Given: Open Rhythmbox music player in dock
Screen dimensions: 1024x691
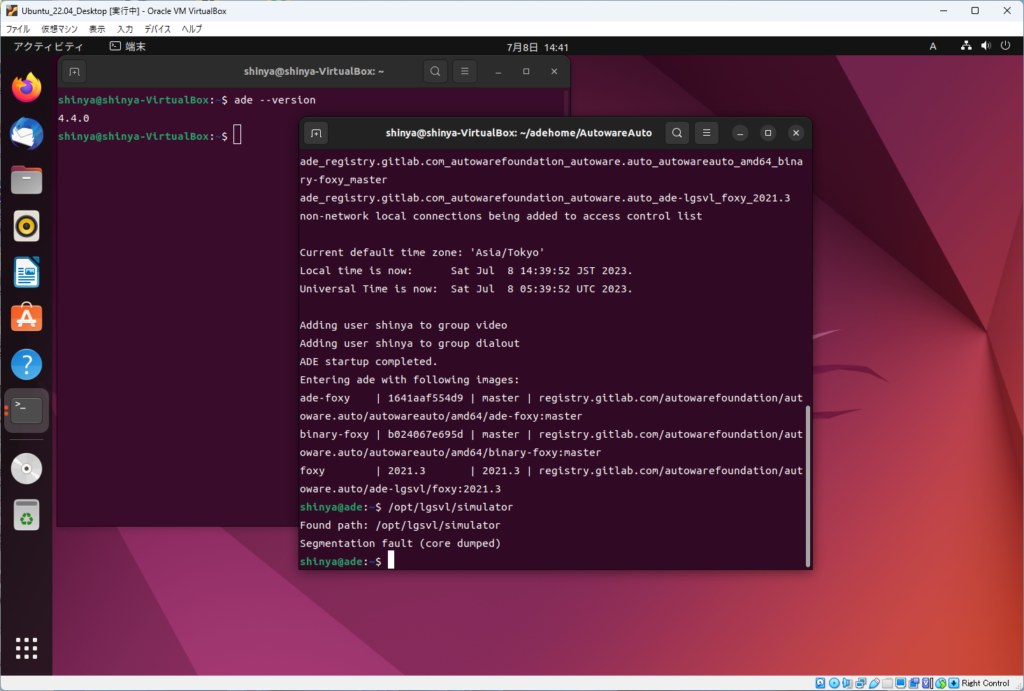Looking at the screenshot, I should [x=26, y=226].
